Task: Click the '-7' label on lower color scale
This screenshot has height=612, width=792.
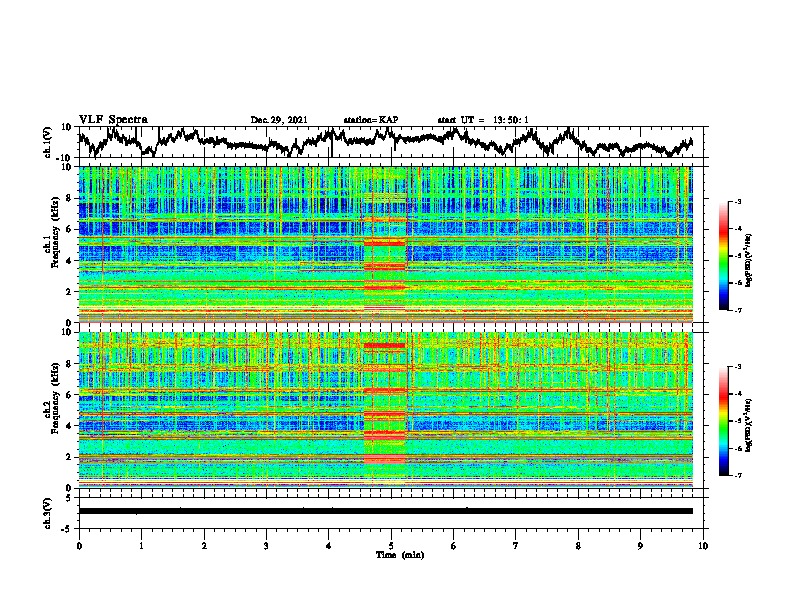Action: (738, 475)
